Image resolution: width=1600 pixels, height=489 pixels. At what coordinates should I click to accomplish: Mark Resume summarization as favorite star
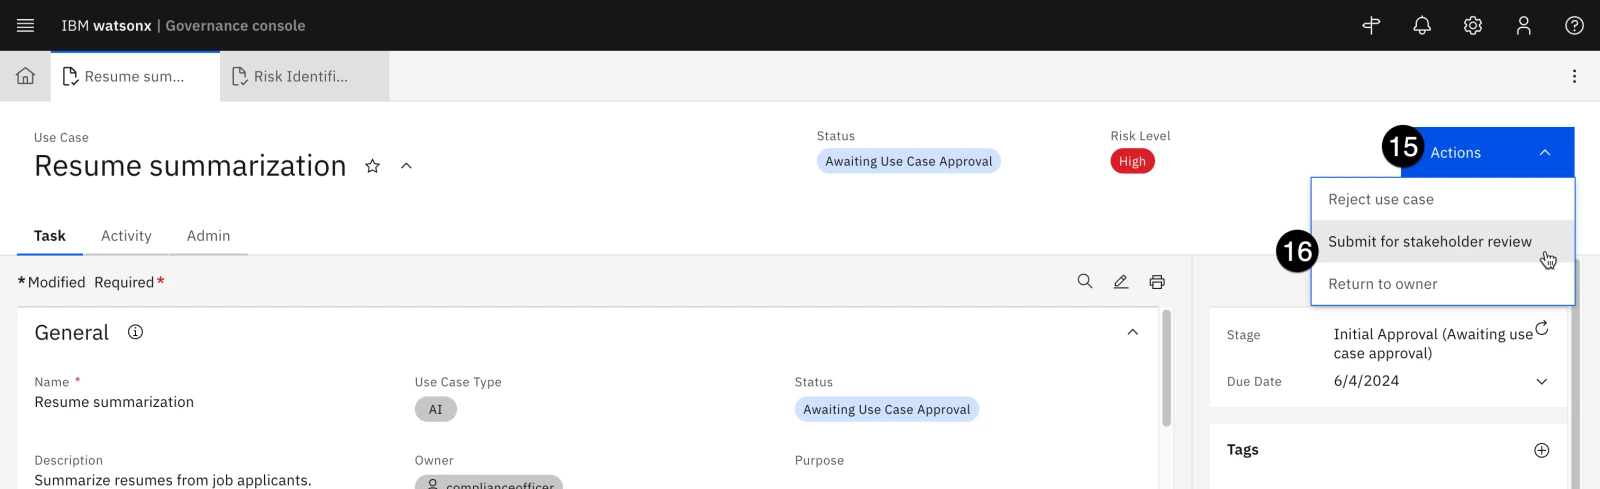372,166
